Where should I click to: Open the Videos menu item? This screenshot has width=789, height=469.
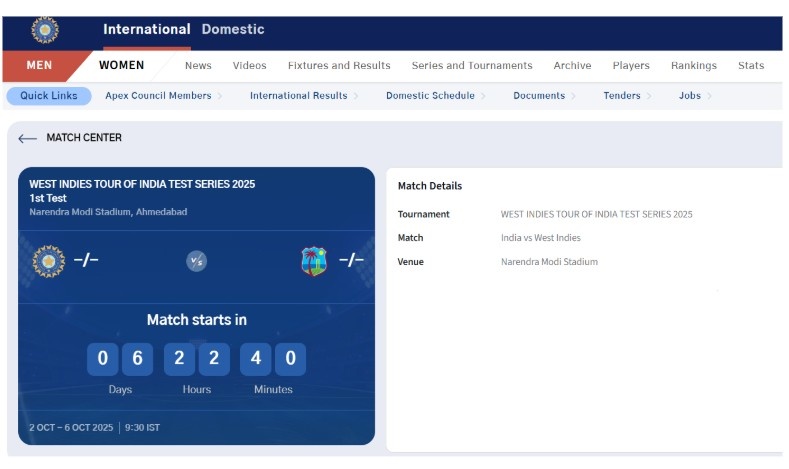tap(250, 65)
